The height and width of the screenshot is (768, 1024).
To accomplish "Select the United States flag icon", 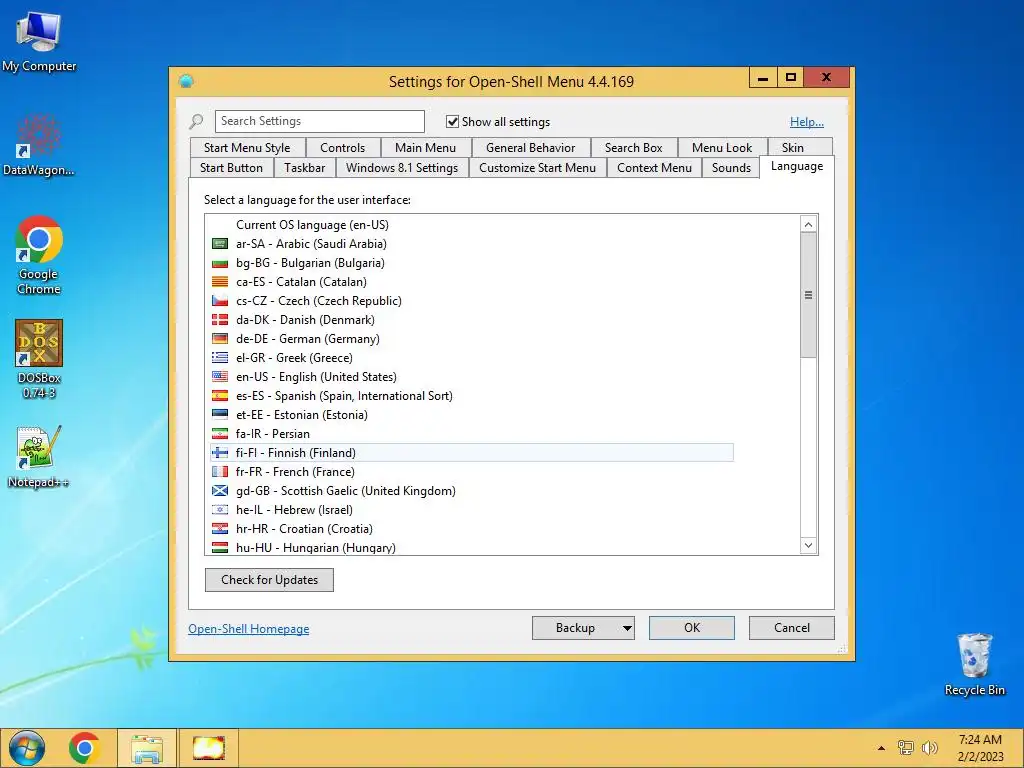I will [220, 376].
